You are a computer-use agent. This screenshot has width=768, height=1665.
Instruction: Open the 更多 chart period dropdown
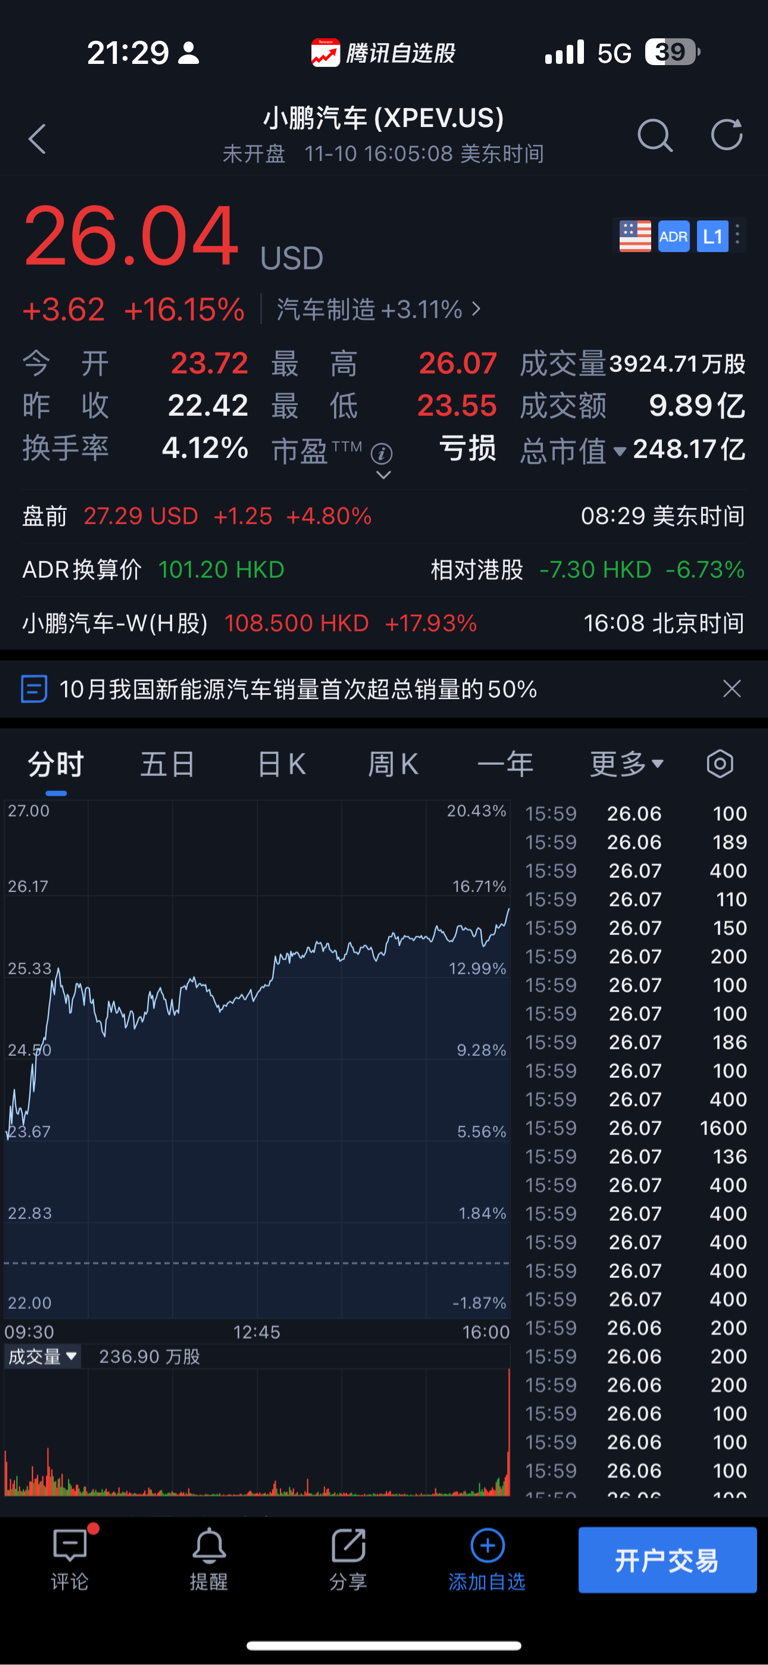626,764
